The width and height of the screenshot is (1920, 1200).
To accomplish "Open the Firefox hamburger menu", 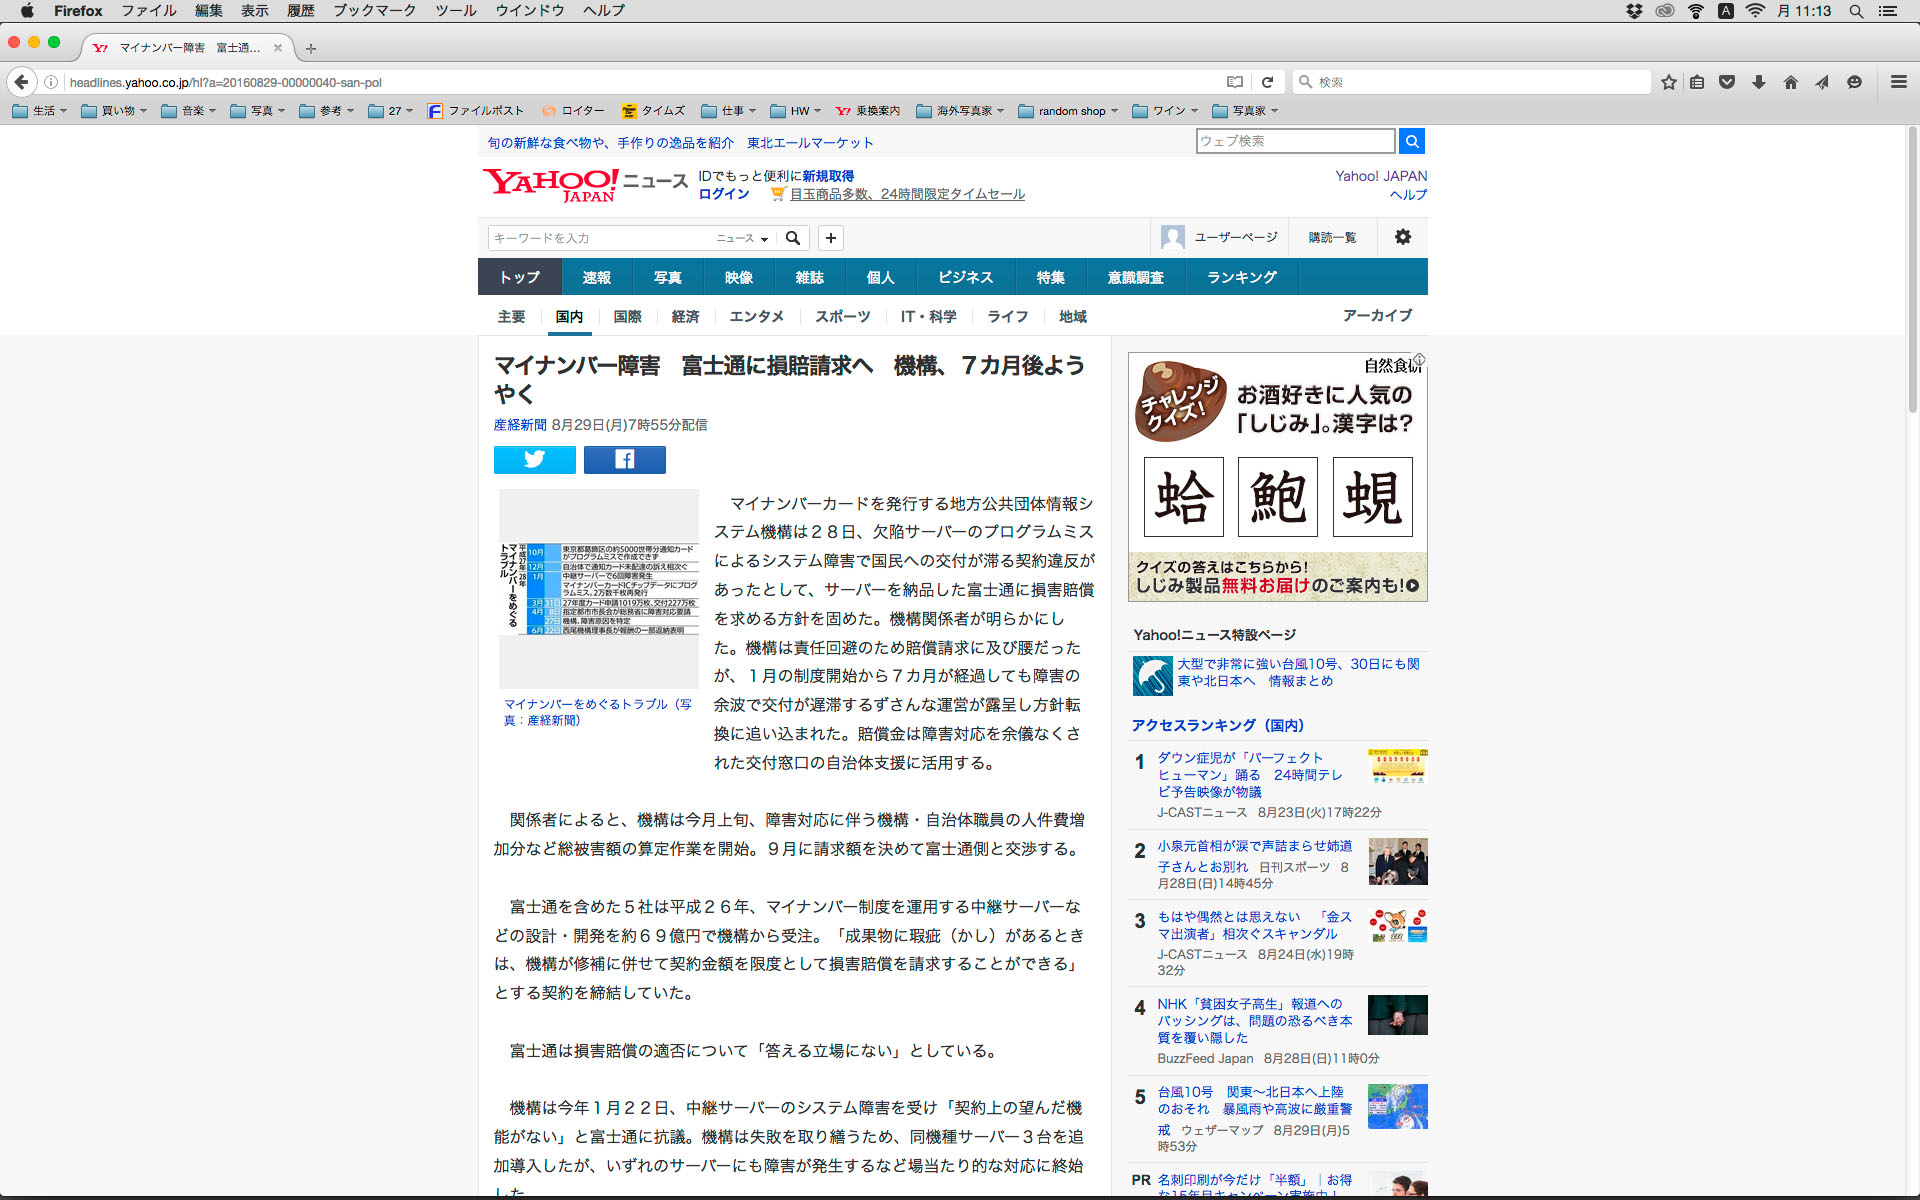I will pyautogui.click(x=1898, y=82).
